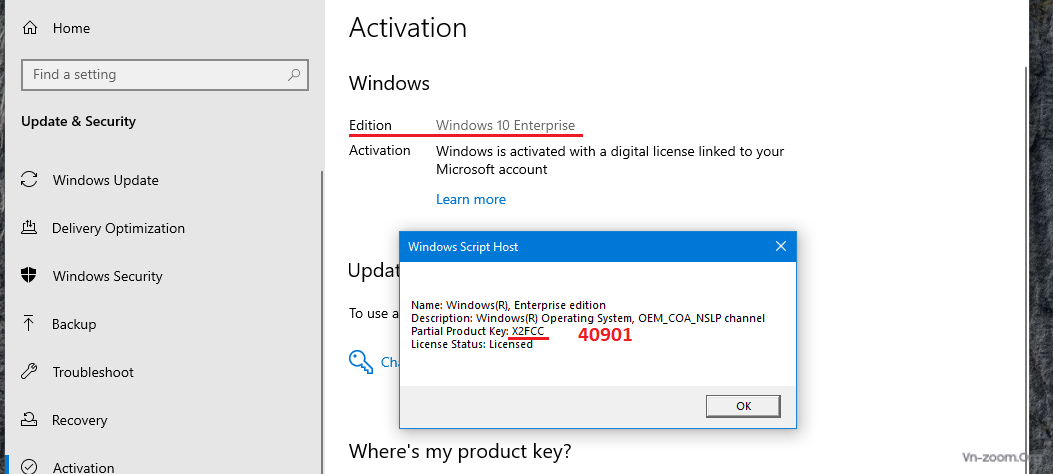Click the Delivery Optimization icon

29,228
